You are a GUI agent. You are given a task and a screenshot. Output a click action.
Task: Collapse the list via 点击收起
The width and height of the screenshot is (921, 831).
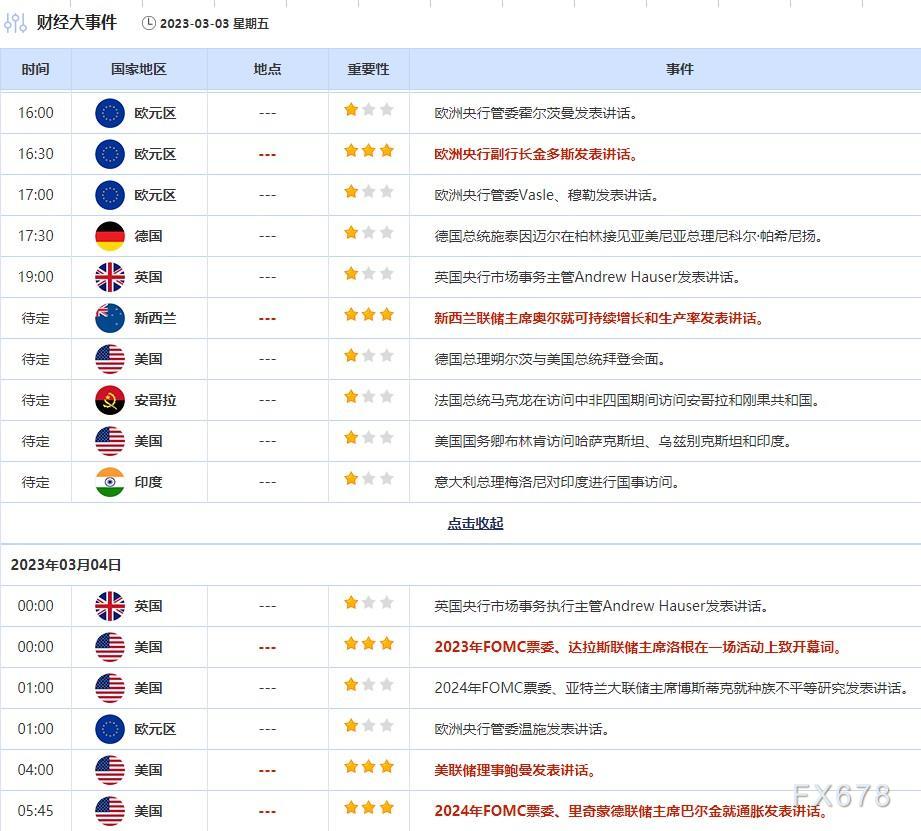[x=475, y=523]
